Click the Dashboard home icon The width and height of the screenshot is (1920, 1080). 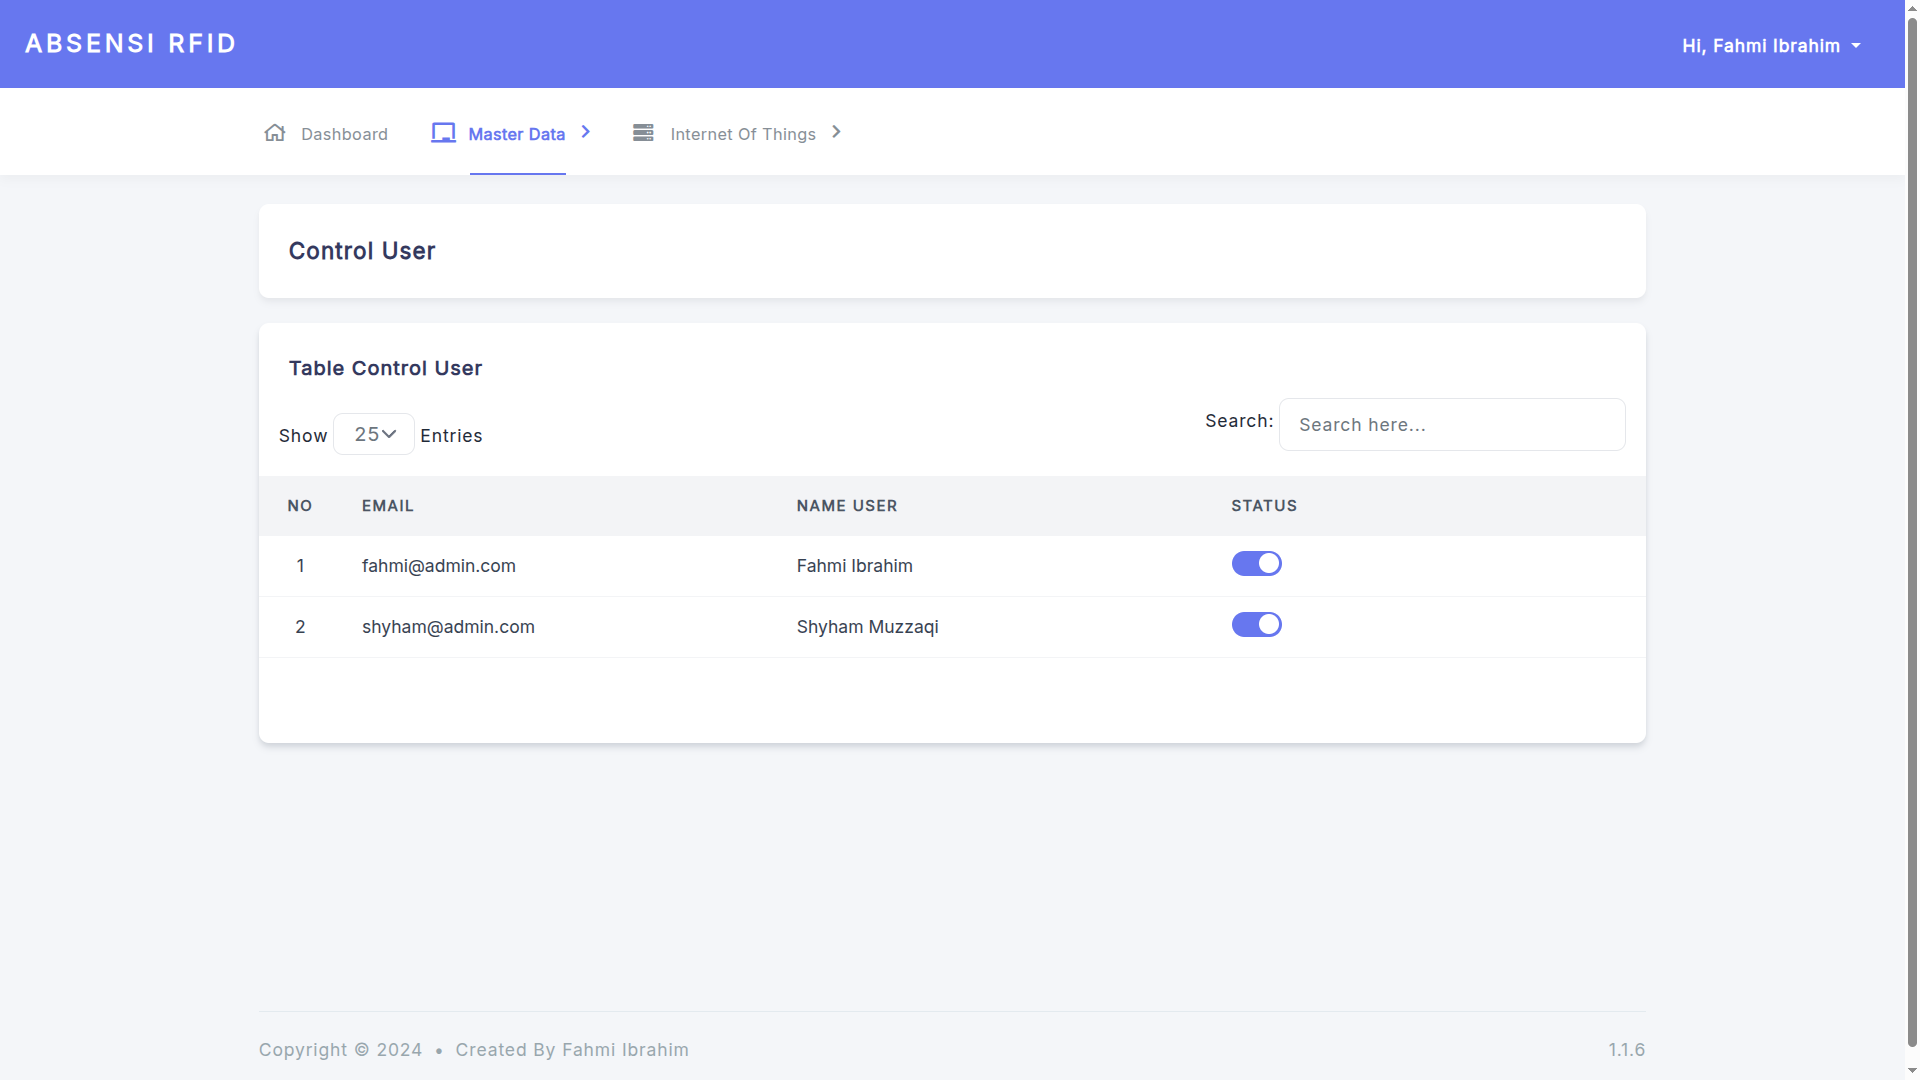(275, 133)
